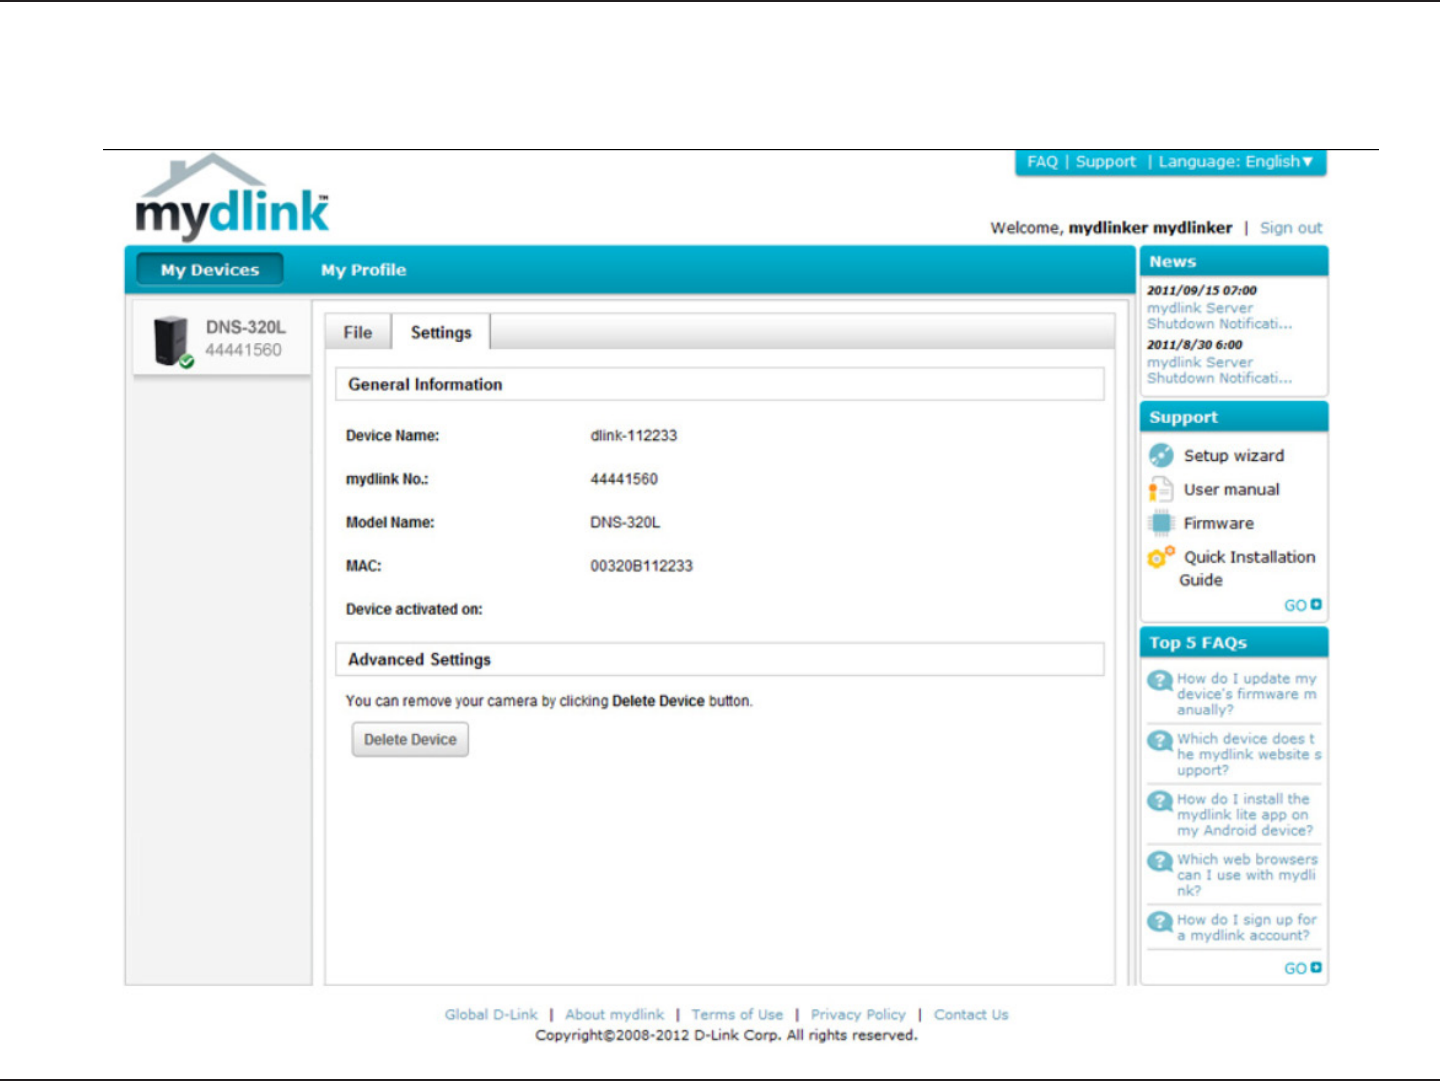Select the DNS-320L device name in sidebar
The height and width of the screenshot is (1081, 1440).
point(246,327)
